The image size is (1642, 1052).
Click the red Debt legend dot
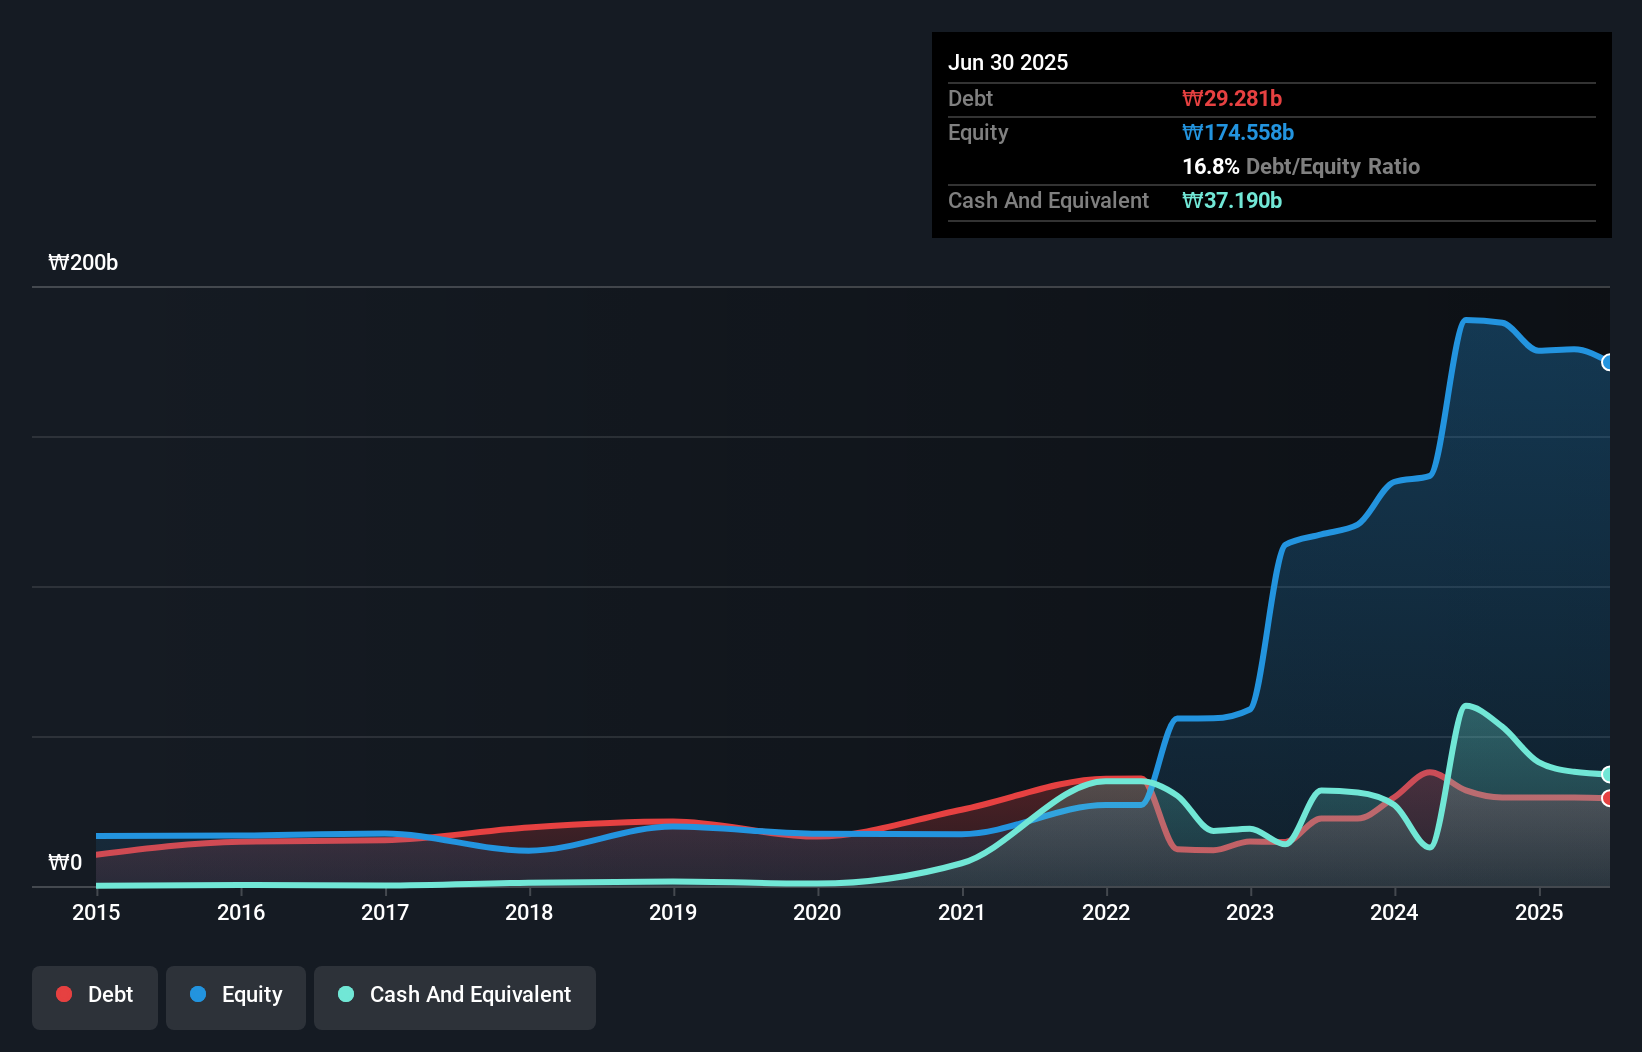click(63, 994)
